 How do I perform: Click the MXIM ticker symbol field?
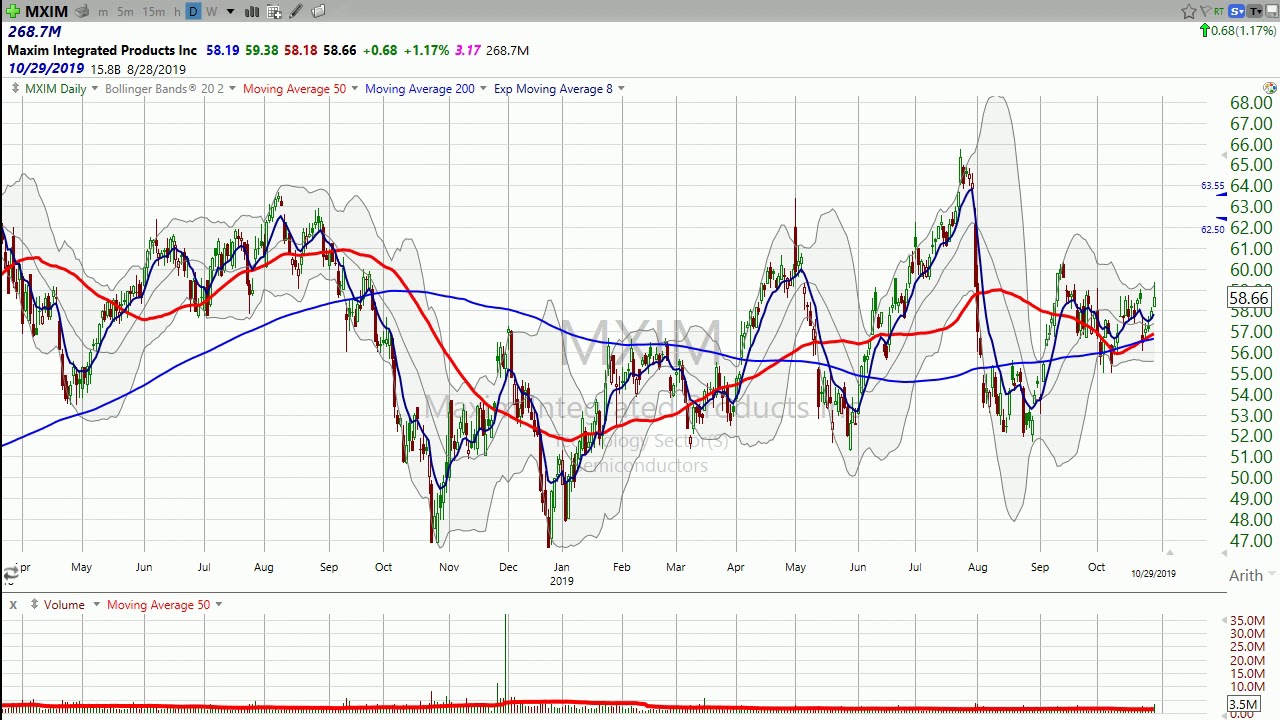(46, 11)
